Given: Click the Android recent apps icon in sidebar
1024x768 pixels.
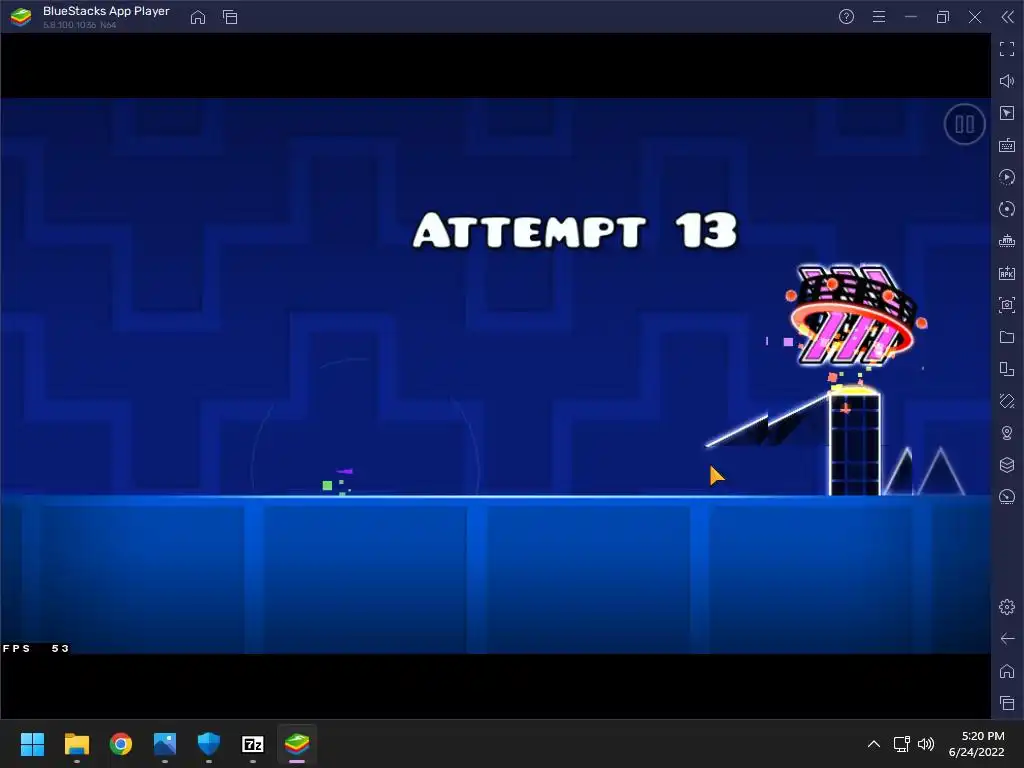Looking at the screenshot, I should point(1007,703).
